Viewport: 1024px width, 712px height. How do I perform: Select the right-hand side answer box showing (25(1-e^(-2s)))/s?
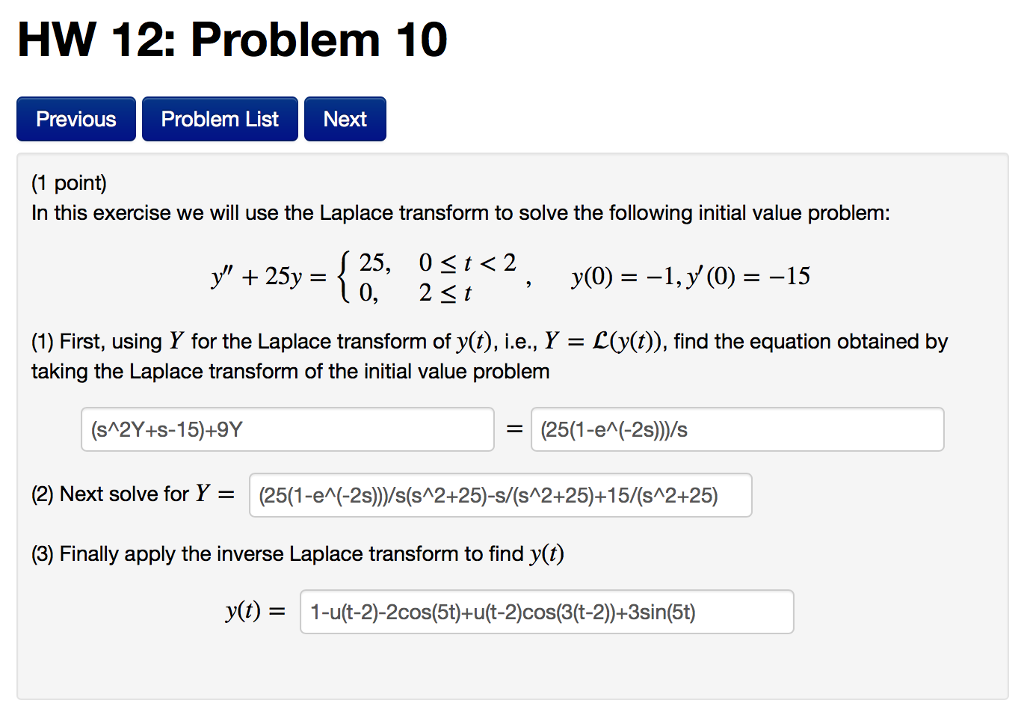pyautogui.click(x=737, y=428)
